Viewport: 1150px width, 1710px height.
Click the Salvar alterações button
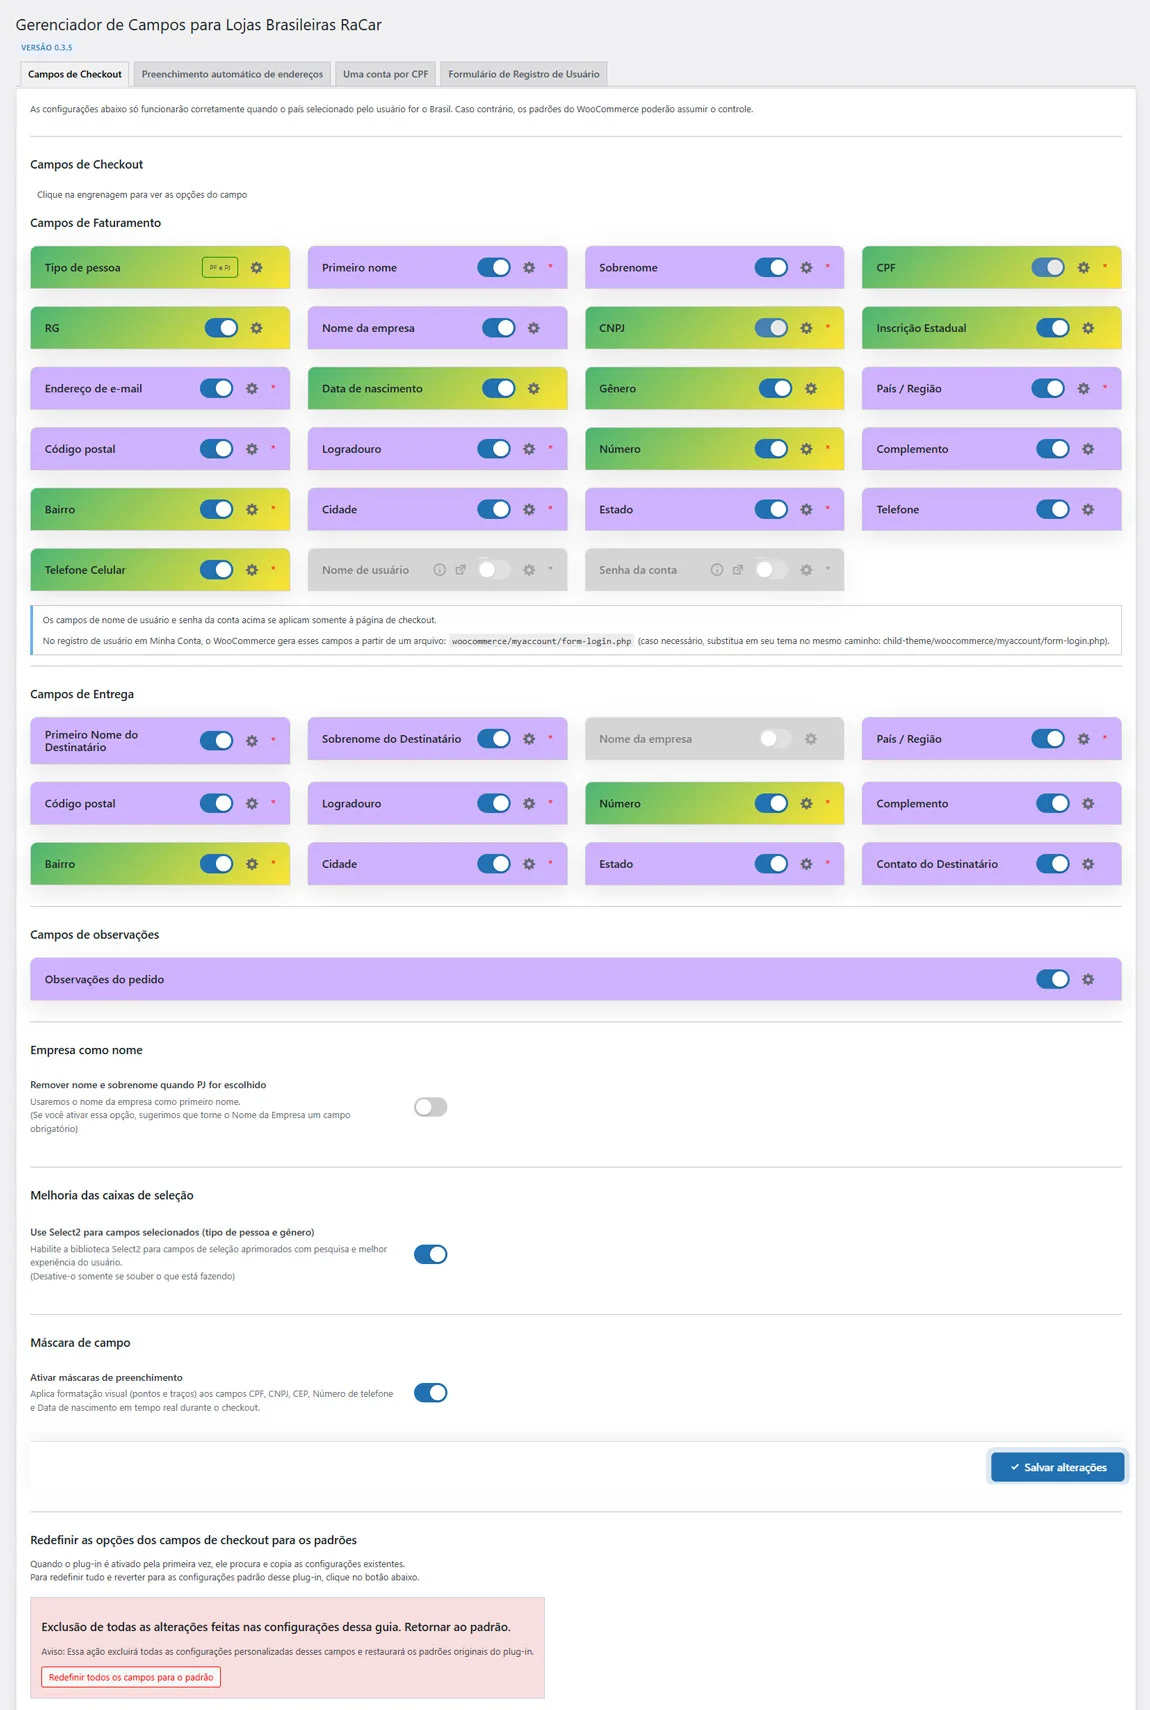click(1058, 1467)
